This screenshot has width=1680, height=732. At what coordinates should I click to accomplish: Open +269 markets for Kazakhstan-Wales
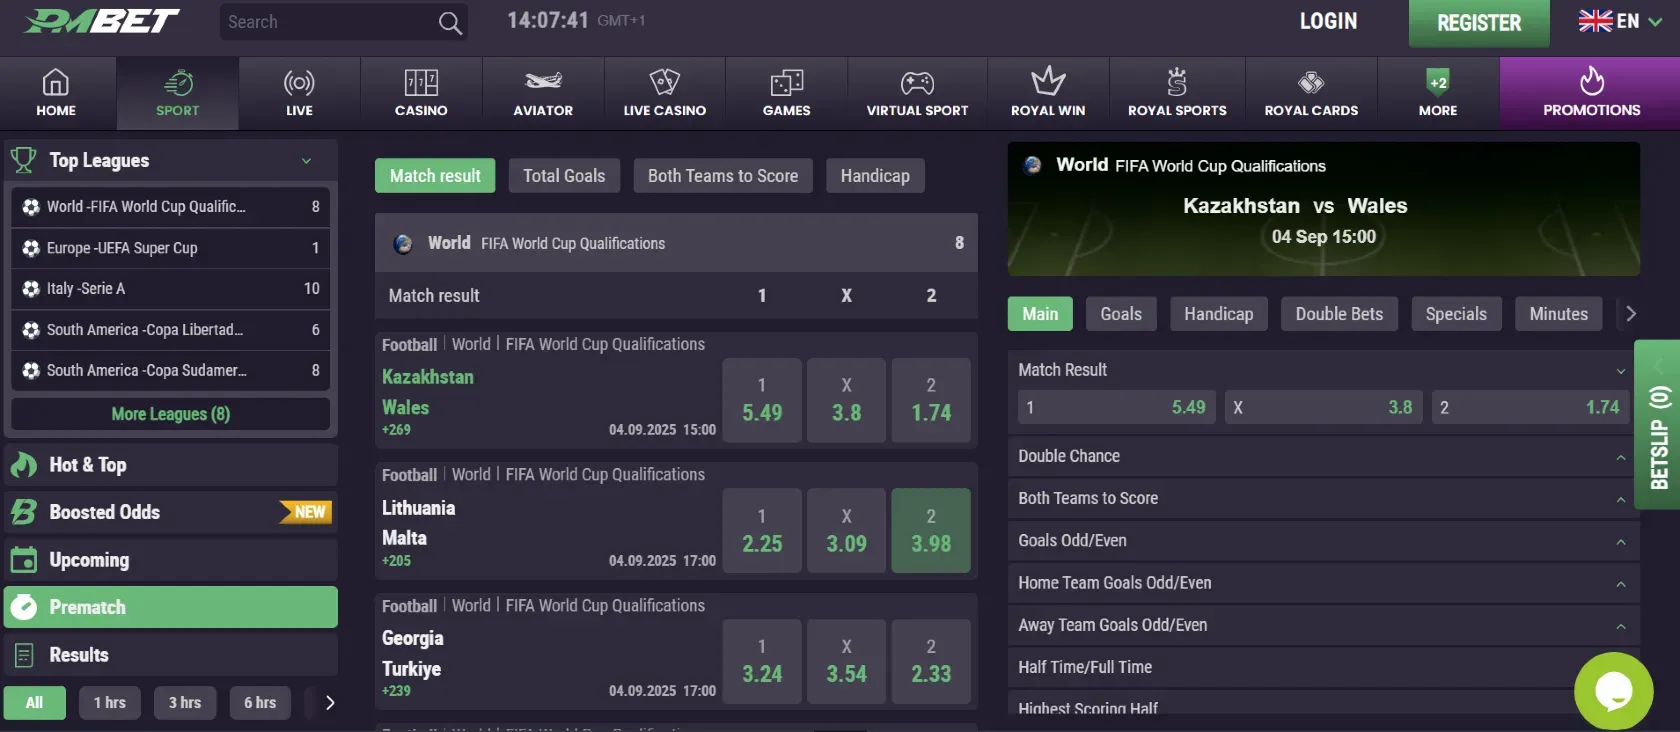coord(396,430)
